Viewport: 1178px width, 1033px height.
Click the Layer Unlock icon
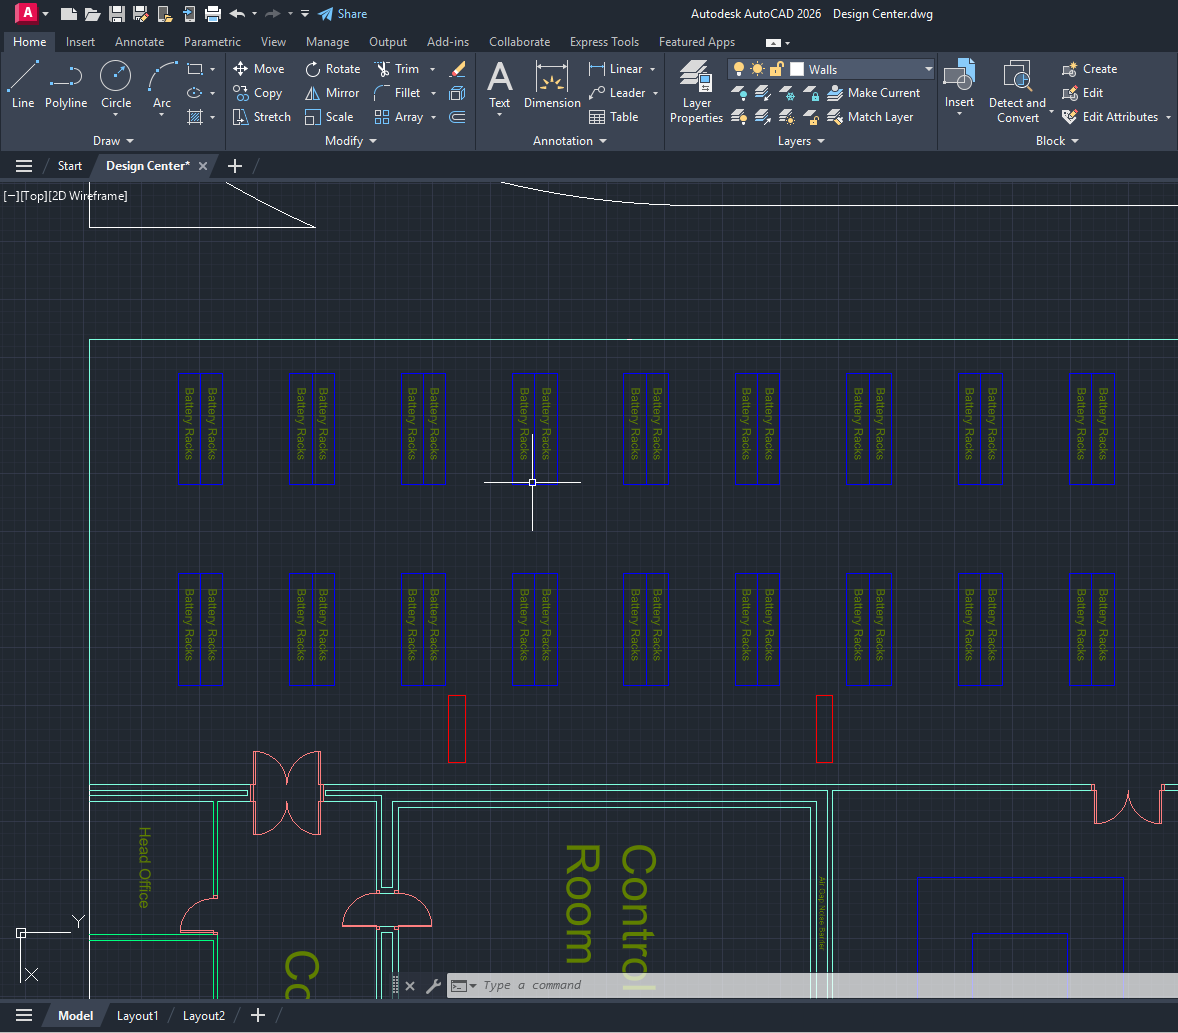[x=811, y=117]
